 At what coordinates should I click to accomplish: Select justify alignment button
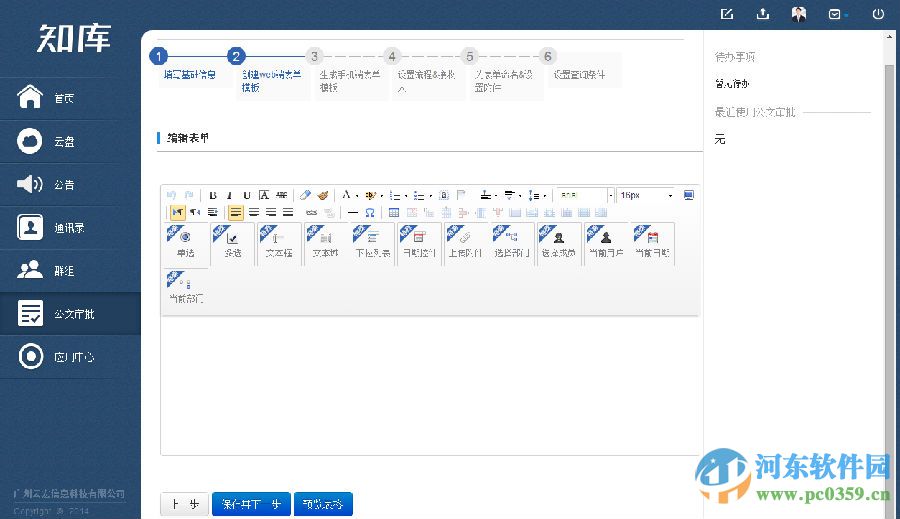pos(288,212)
